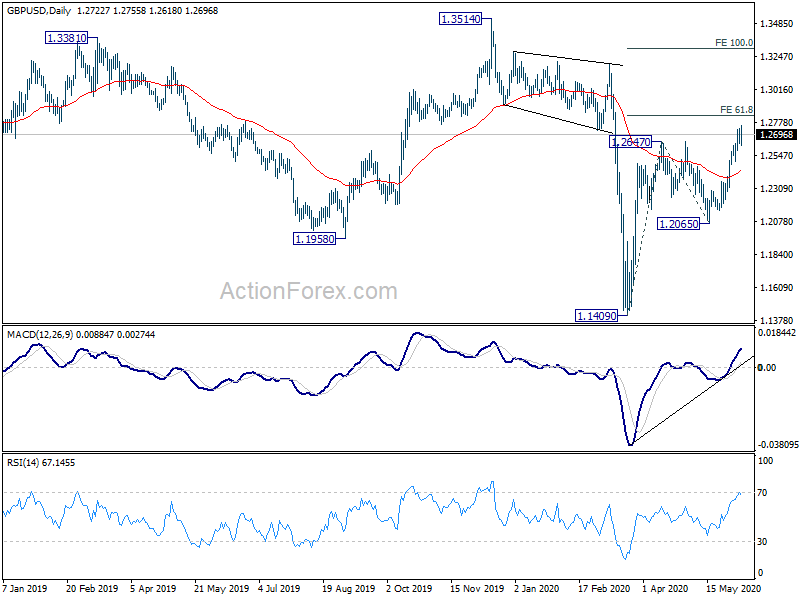Image resolution: width=800 pixels, height=600 pixels.
Task: Click the 15 May 2020 date label
Action: (734, 588)
